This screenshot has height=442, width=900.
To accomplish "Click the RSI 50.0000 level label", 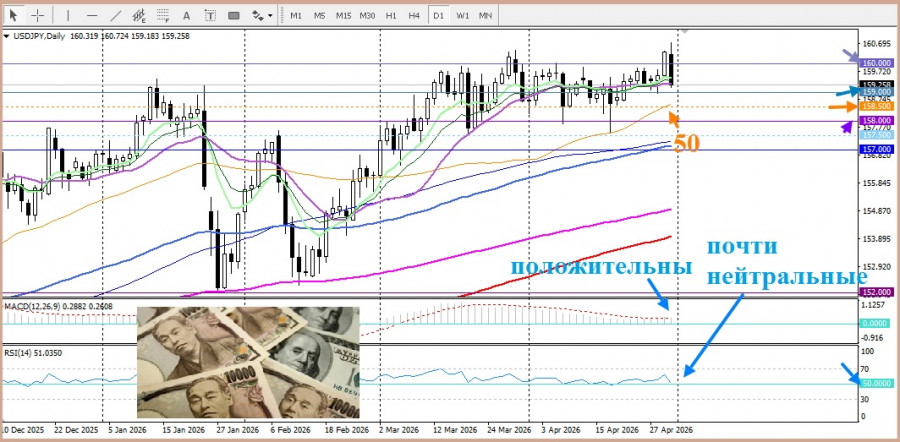I will (876, 383).
